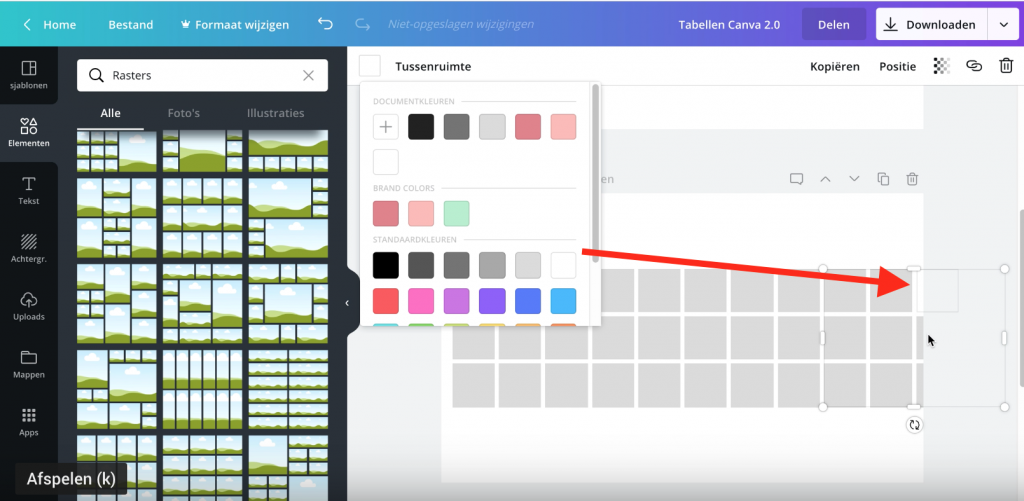This screenshot has height=501, width=1024.
Task: Click the undo arrow icon
Action: [325, 24]
